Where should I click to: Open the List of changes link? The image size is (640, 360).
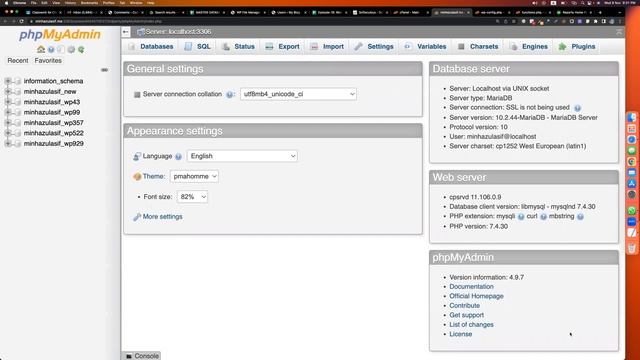click(471, 324)
